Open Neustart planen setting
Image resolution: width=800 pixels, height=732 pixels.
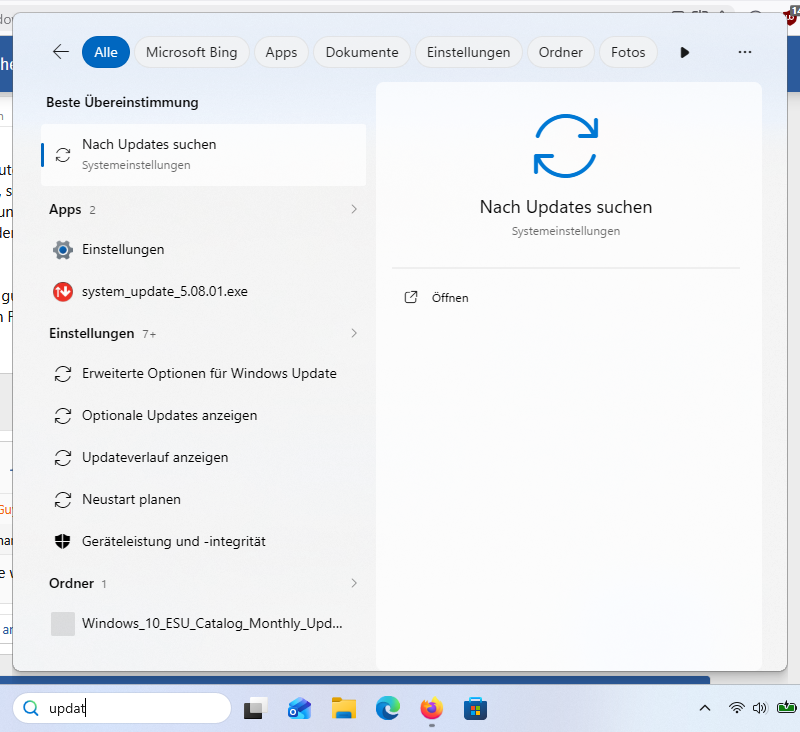[204, 499]
